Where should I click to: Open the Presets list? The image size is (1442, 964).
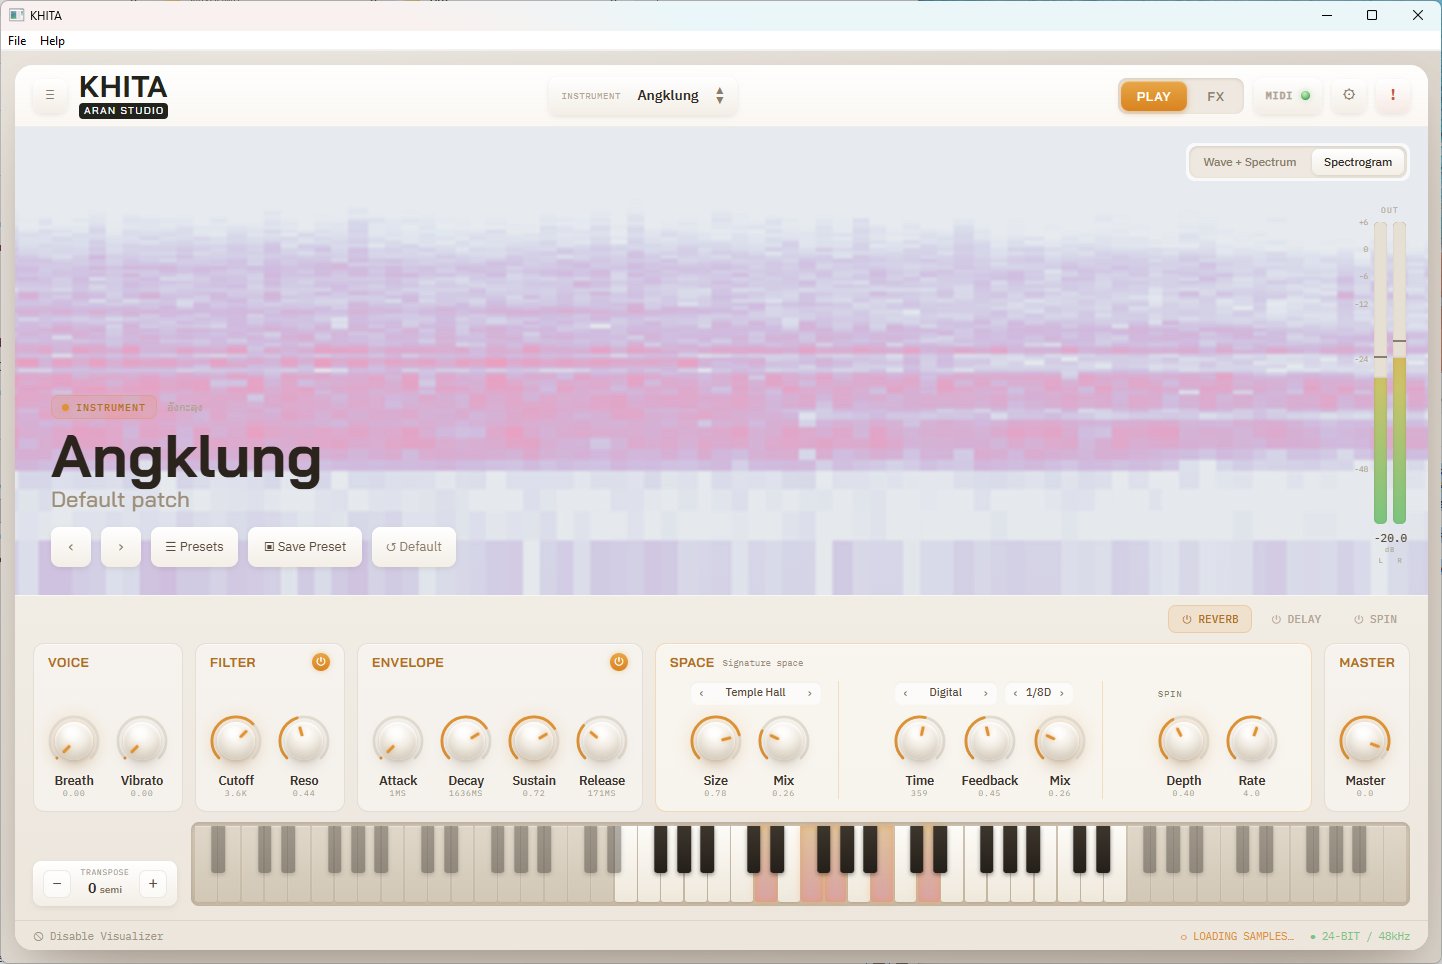coord(194,547)
